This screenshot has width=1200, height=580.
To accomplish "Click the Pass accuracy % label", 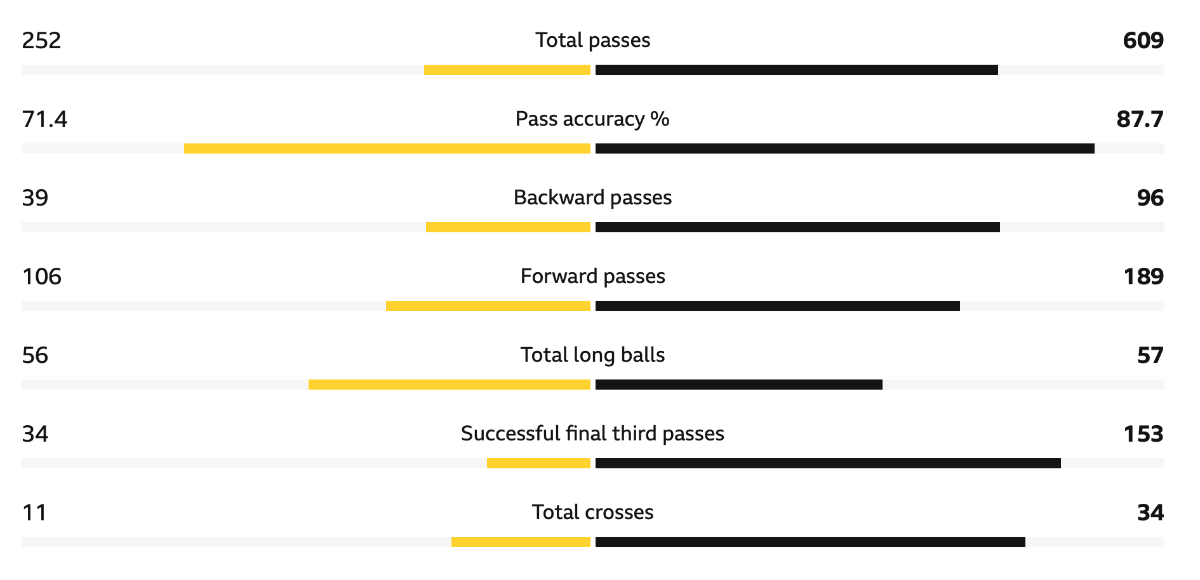I will [593, 119].
